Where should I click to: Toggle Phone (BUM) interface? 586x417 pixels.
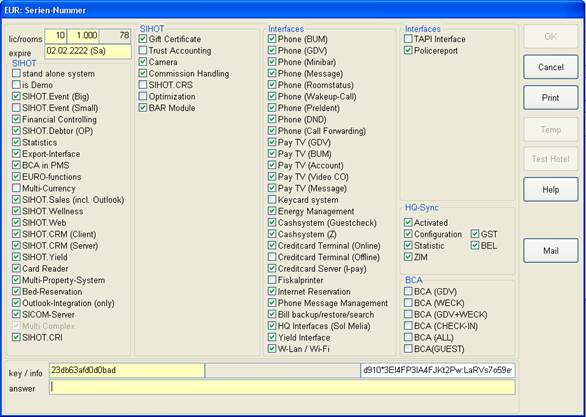click(272, 39)
